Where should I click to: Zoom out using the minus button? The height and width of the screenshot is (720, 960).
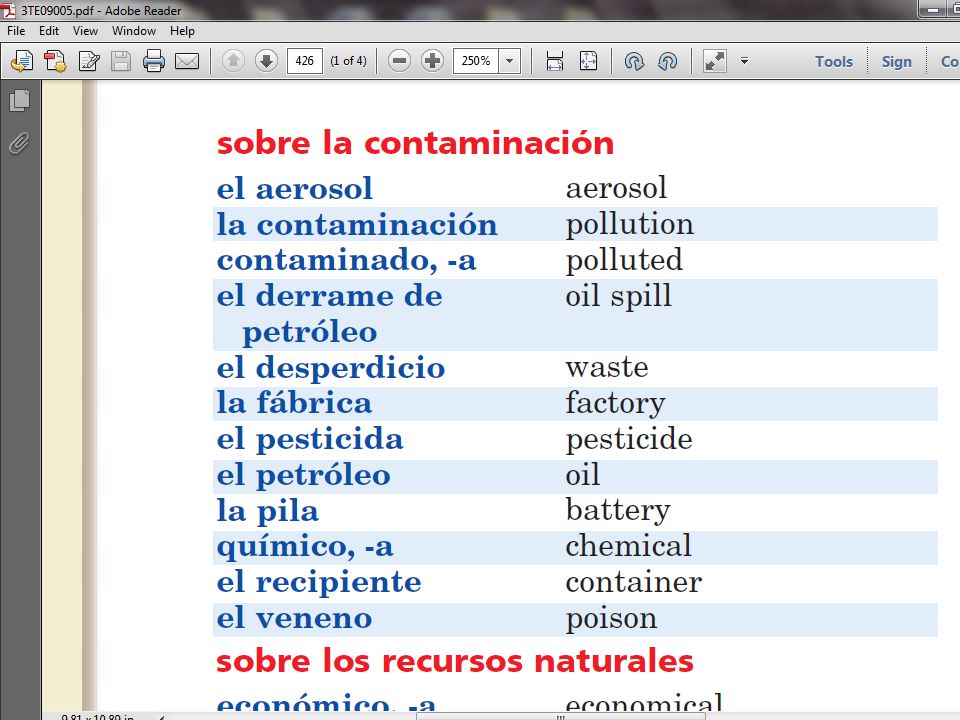[x=399, y=61]
